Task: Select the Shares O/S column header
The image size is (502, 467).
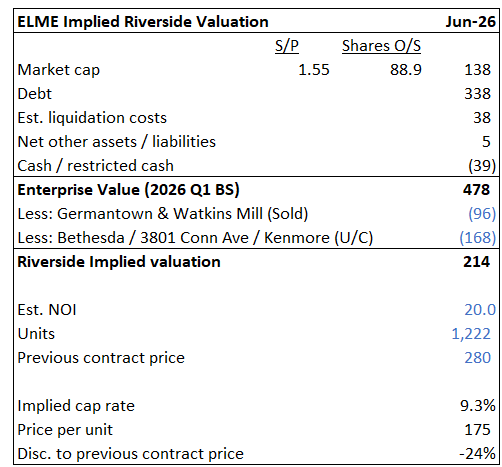Action: tap(381, 46)
